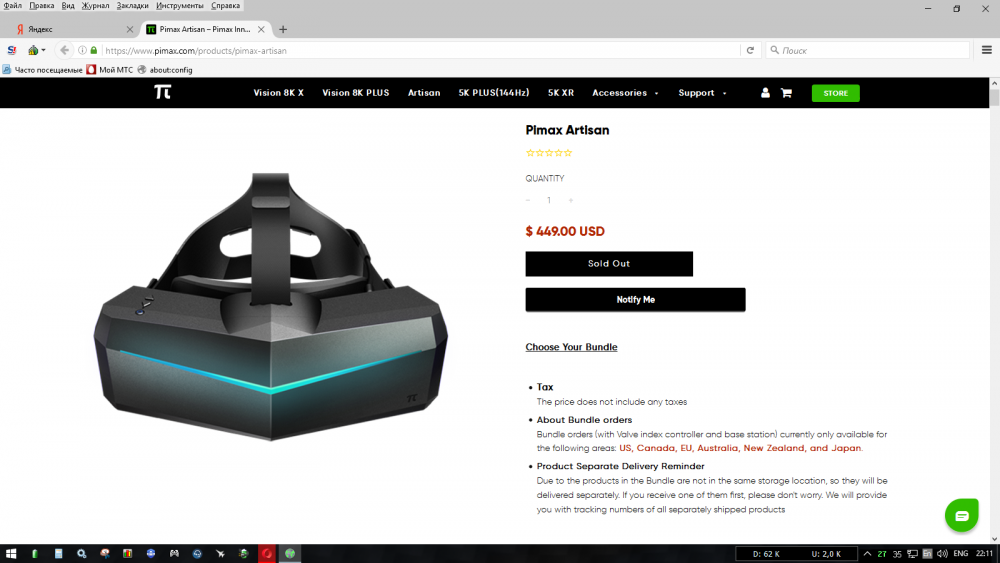
Task: Switch to the Яндекс tab
Action: [x=70, y=29]
